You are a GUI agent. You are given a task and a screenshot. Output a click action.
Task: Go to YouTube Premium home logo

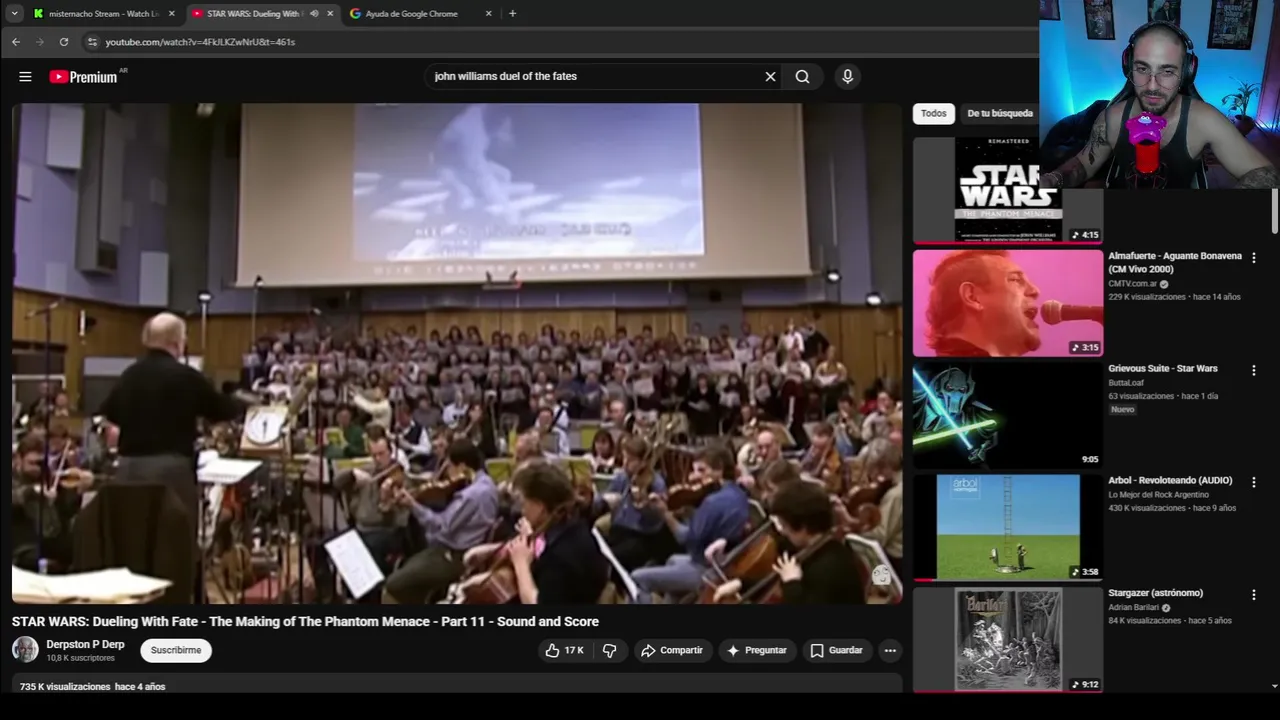pyautogui.click(x=83, y=77)
